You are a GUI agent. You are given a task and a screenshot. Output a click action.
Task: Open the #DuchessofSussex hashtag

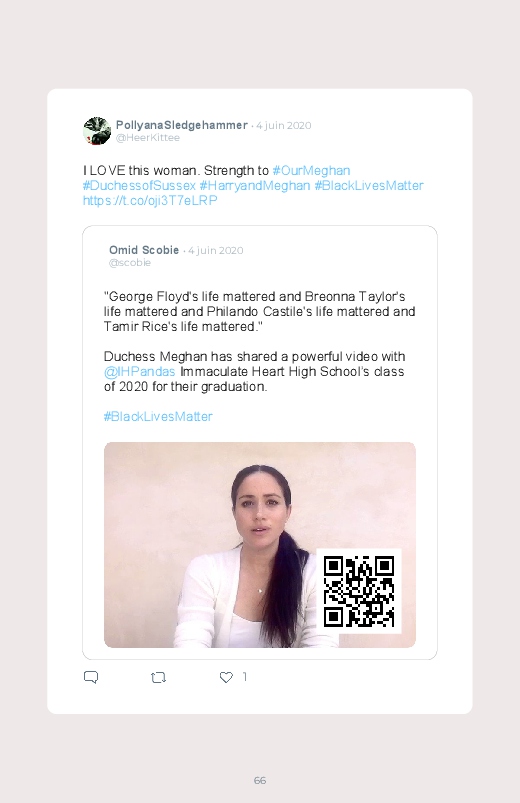[139, 185]
